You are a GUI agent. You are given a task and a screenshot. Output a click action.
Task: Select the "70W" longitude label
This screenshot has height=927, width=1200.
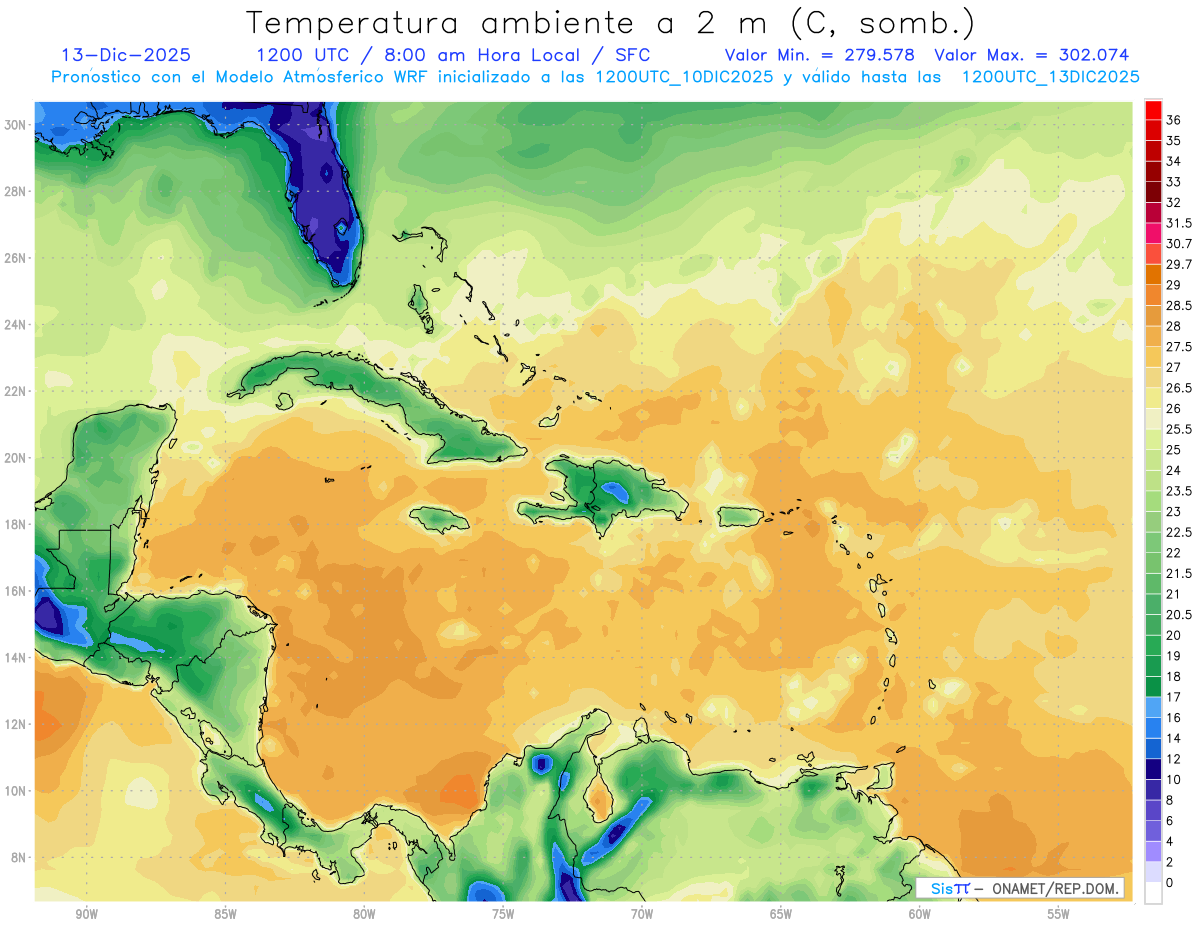coord(642,914)
